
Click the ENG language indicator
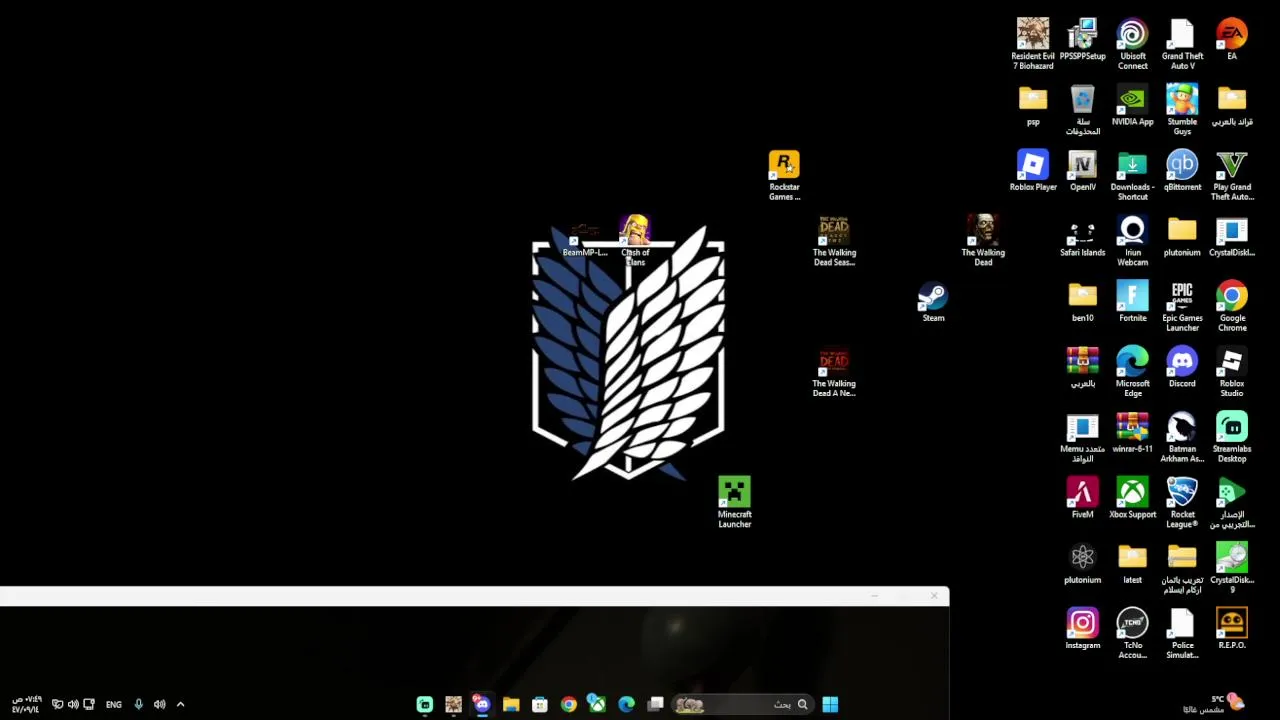[x=114, y=704]
